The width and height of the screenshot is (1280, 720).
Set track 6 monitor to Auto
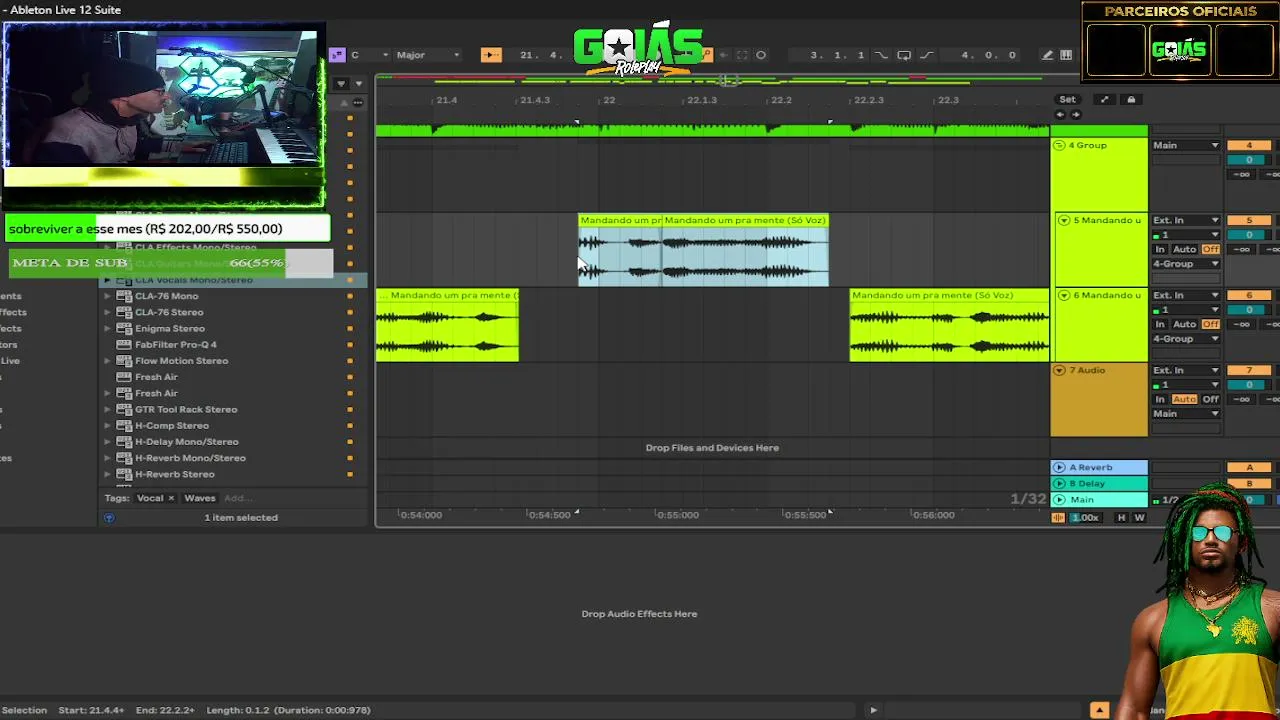1184,324
